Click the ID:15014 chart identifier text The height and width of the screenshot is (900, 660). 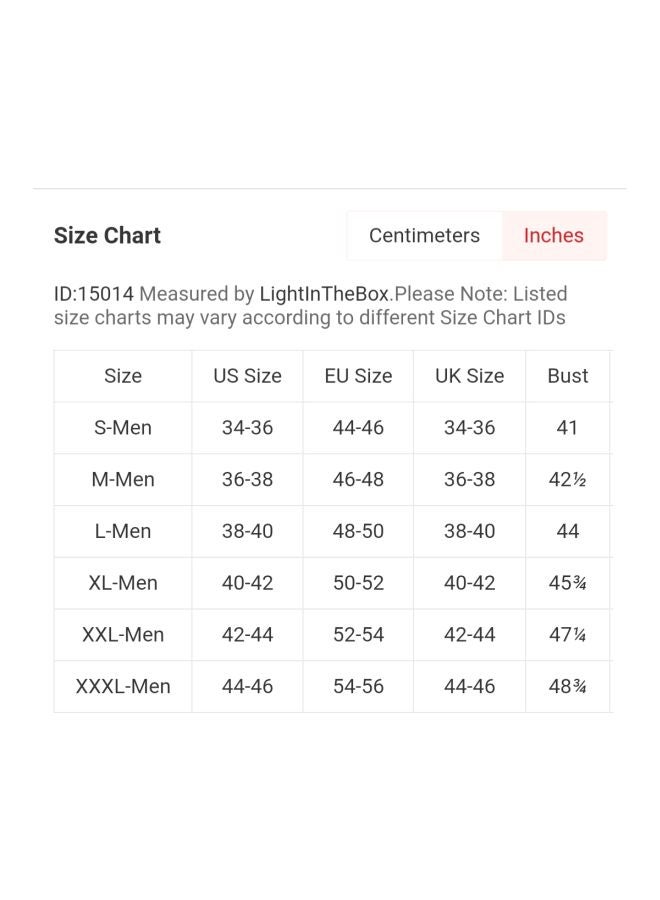pos(94,294)
